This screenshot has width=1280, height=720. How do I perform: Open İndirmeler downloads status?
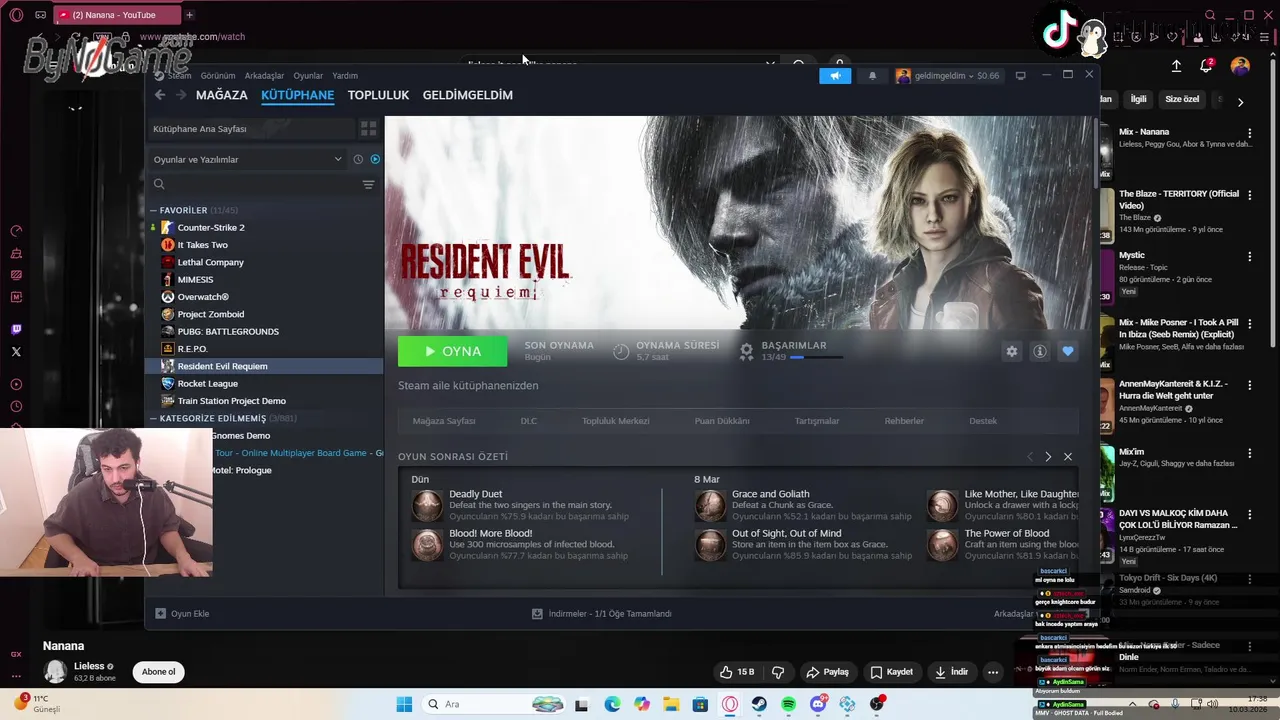[x=601, y=613]
